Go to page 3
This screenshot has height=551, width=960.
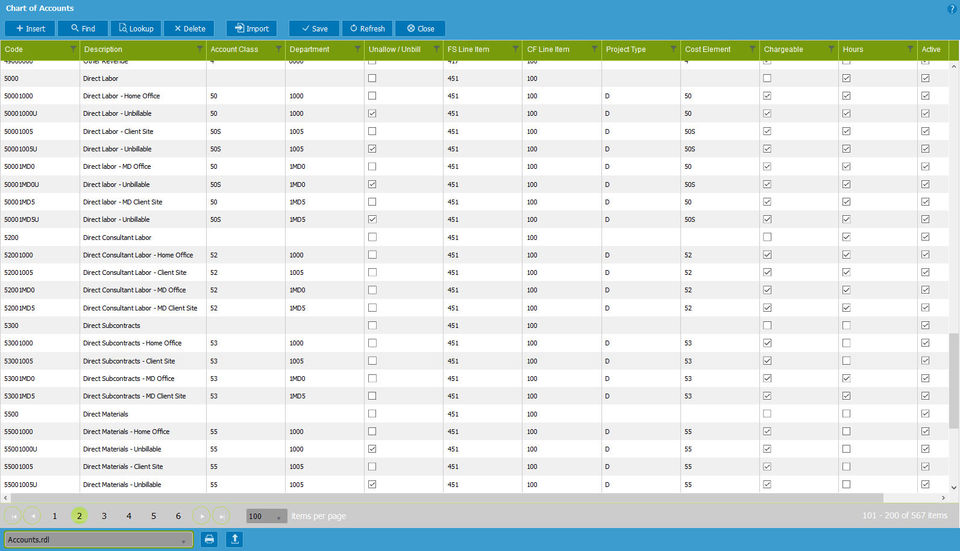(x=104, y=516)
